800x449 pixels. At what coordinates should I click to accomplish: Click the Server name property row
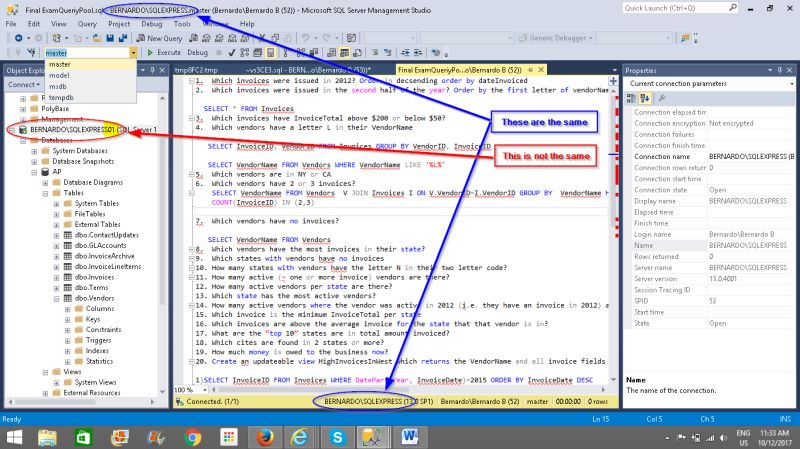[x=710, y=268]
